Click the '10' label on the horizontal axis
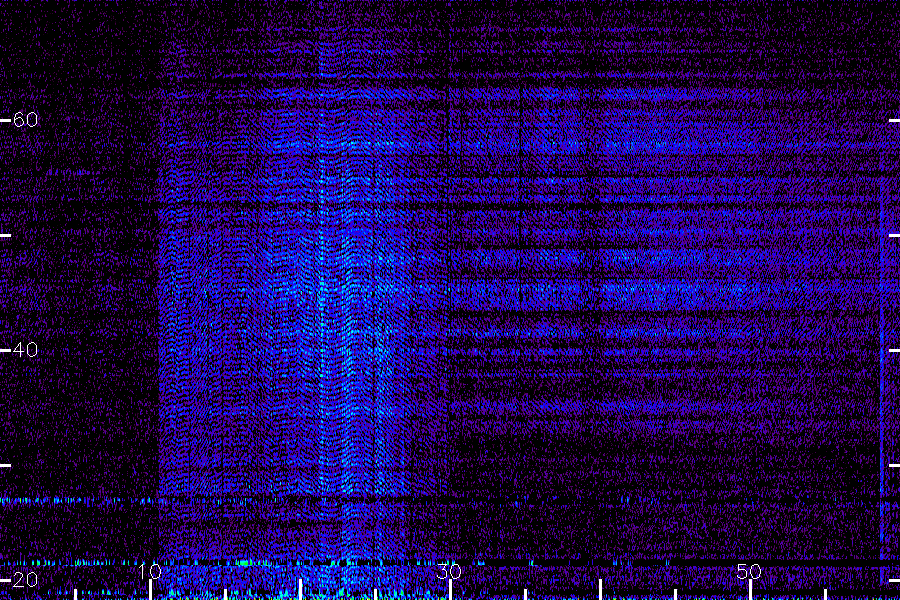This screenshot has width=900, height=600. pos(150,571)
